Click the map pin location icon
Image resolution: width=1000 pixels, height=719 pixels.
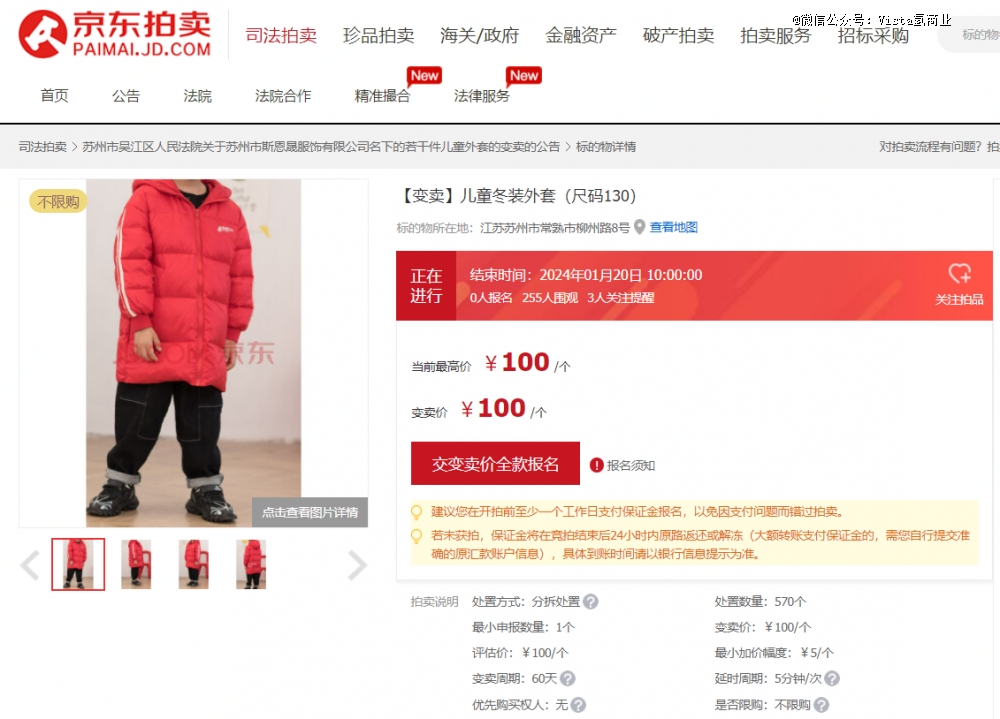(x=639, y=227)
